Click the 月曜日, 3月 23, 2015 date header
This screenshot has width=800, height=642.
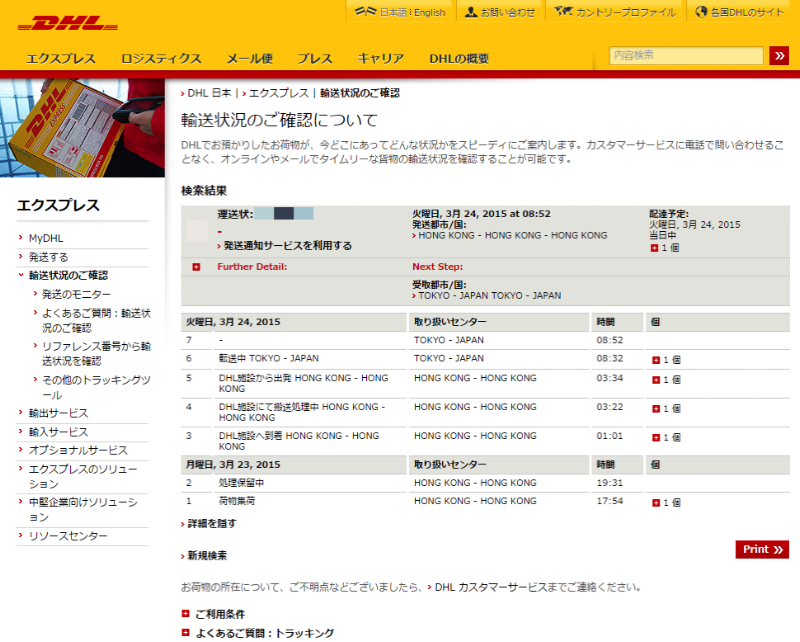(x=233, y=464)
